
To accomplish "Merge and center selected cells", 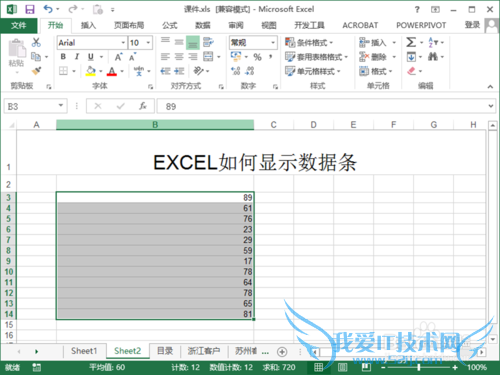I will point(208,57).
